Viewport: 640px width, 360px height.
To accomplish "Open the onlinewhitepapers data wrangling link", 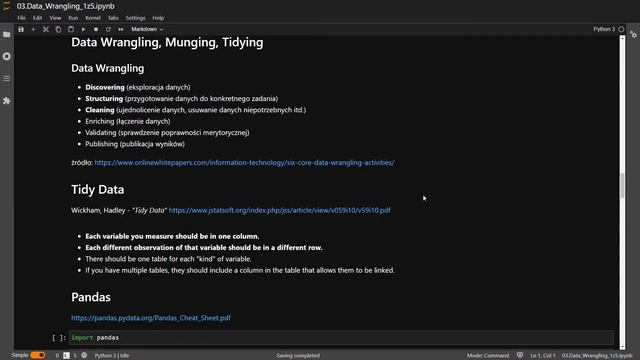I will click(244, 162).
